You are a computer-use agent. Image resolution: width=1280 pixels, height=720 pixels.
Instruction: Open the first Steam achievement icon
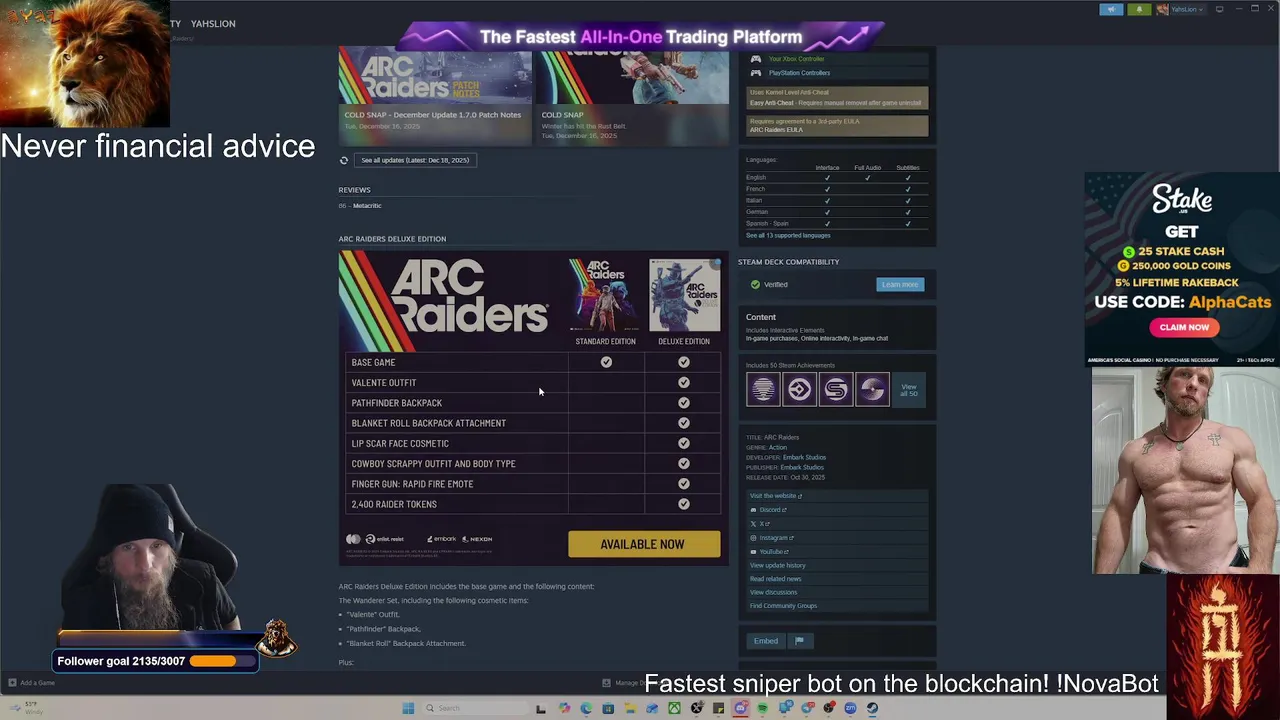coord(763,389)
